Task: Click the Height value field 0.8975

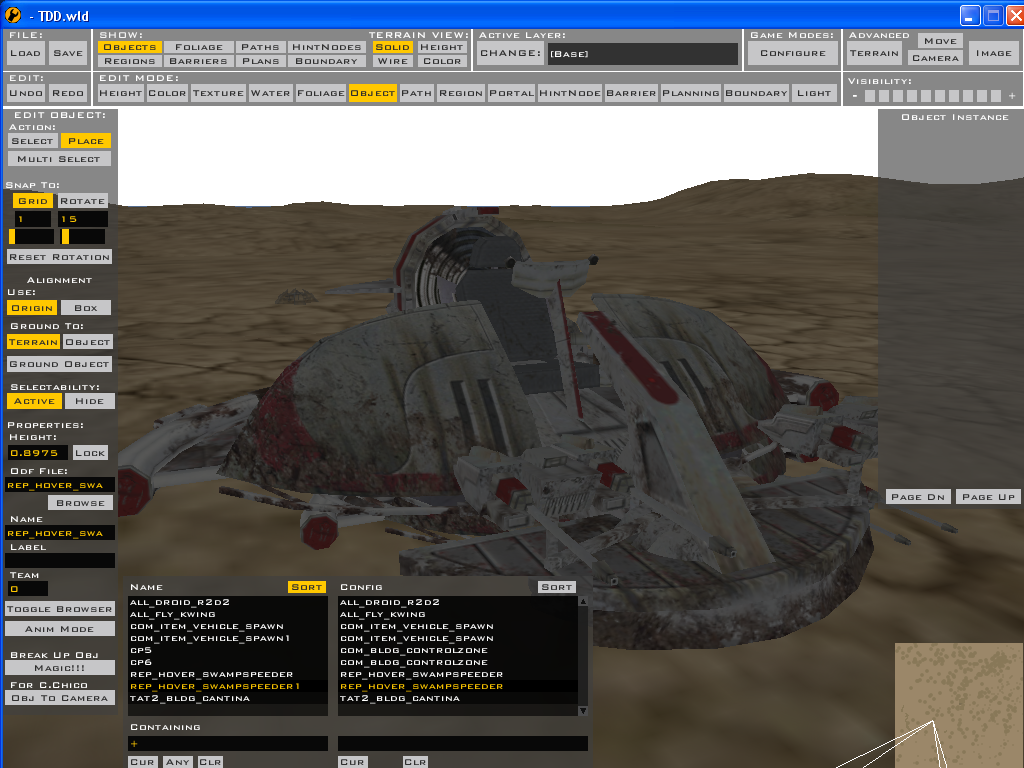Action: (x=37, y=453)
